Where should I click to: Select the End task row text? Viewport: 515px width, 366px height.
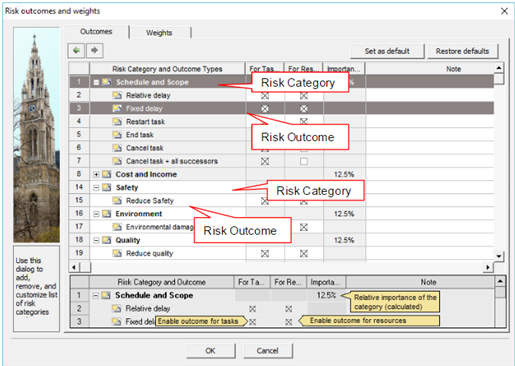(140, 135)
